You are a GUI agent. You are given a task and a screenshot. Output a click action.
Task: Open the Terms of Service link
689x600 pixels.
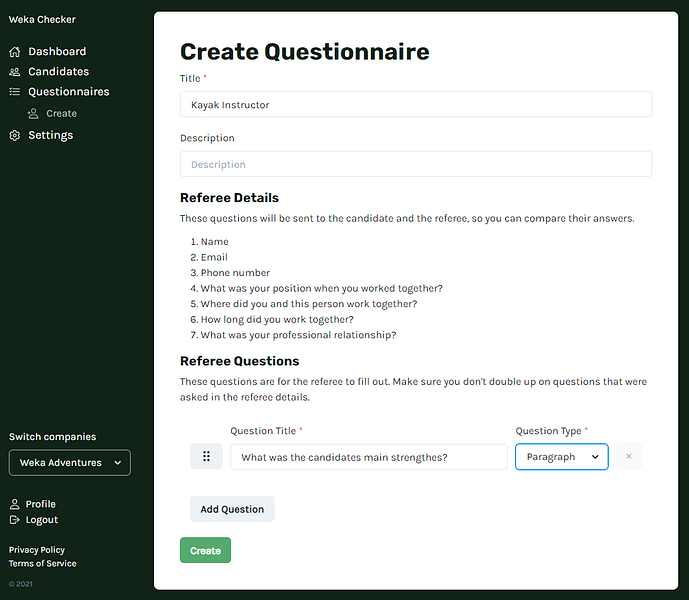point(42,564)
